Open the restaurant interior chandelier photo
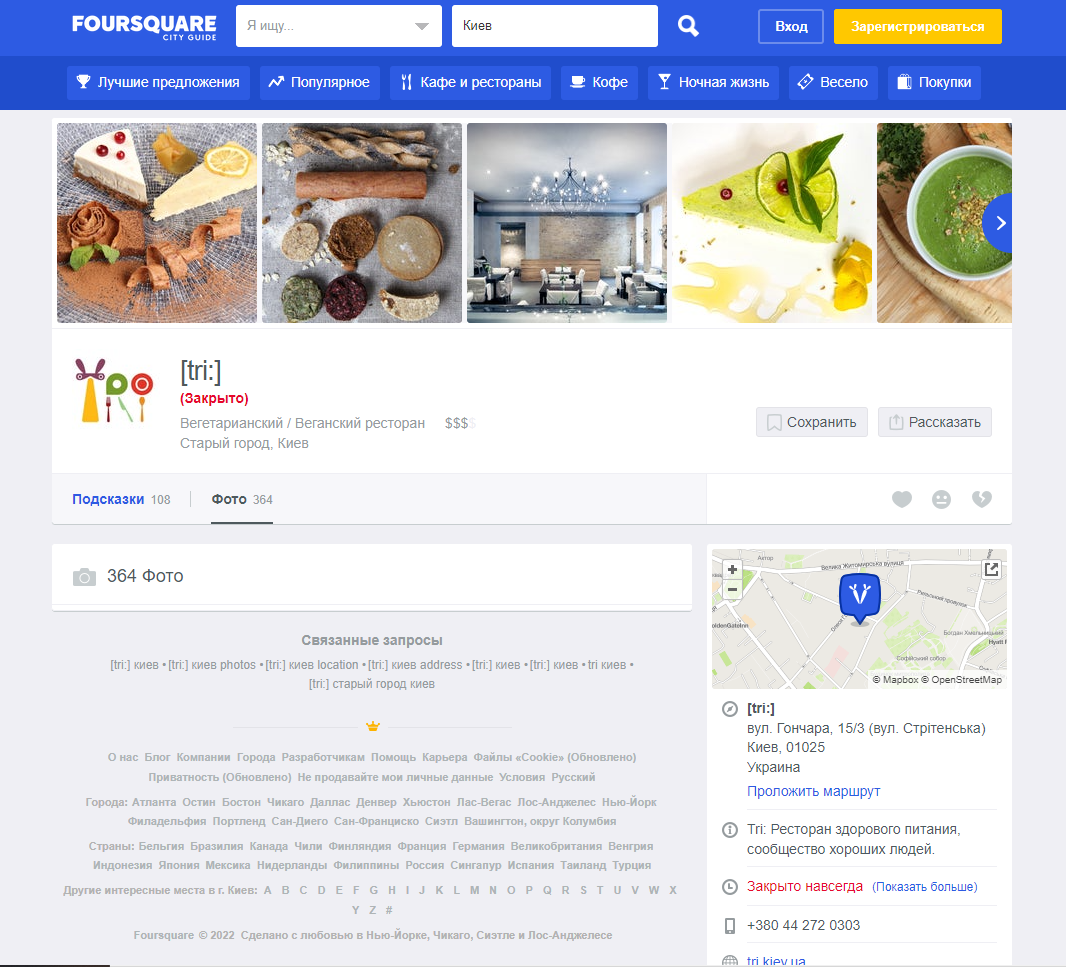The image size is (1066, 967). tap(567, 223)
